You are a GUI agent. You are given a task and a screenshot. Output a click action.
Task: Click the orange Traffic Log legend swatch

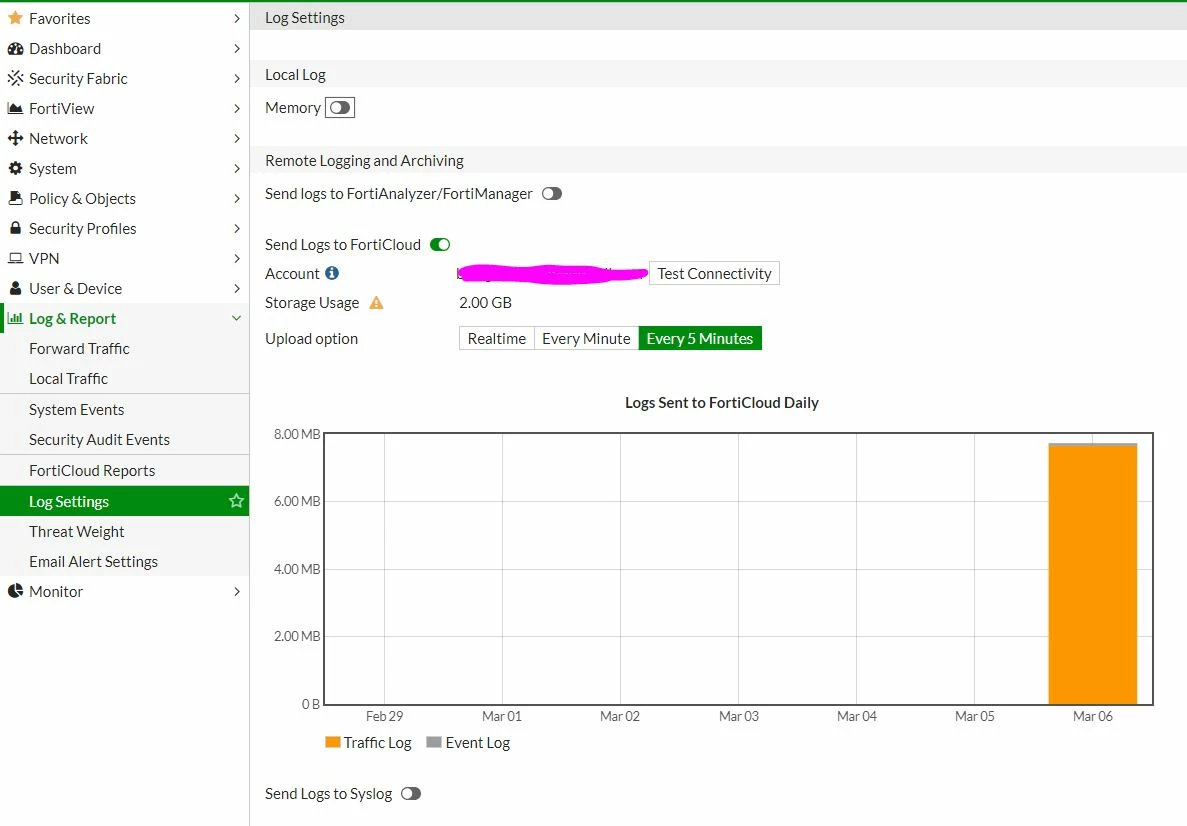click(332, 742)
